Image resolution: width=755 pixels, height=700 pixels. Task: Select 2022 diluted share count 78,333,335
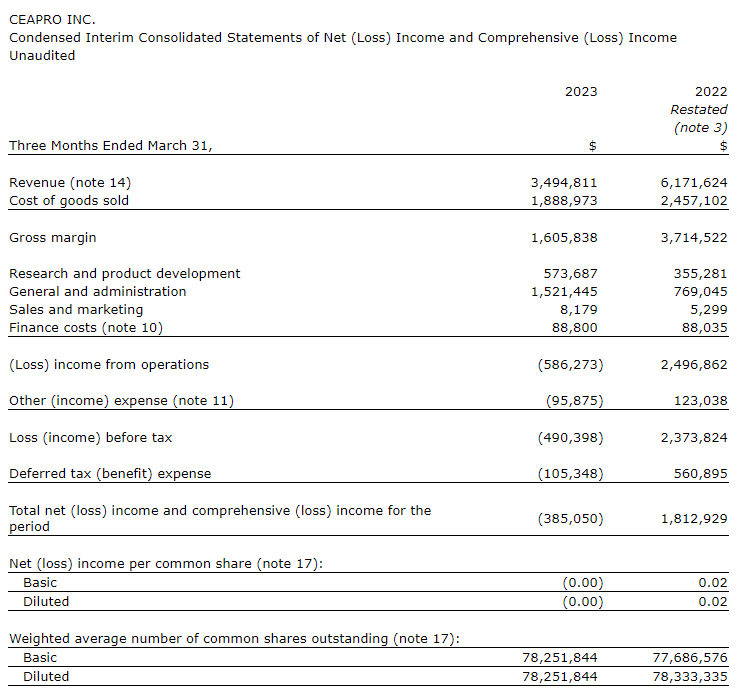(690, 676)
